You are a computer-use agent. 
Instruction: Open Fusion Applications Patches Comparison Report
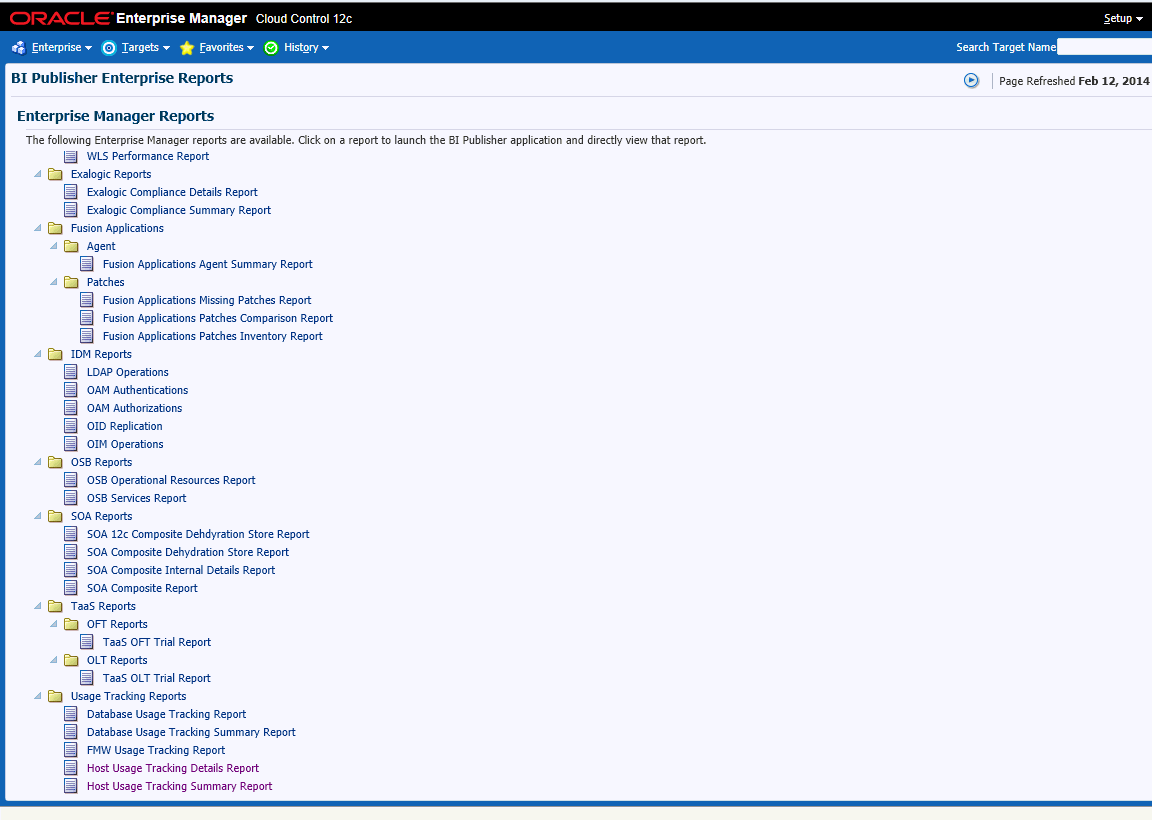point(217,318)
